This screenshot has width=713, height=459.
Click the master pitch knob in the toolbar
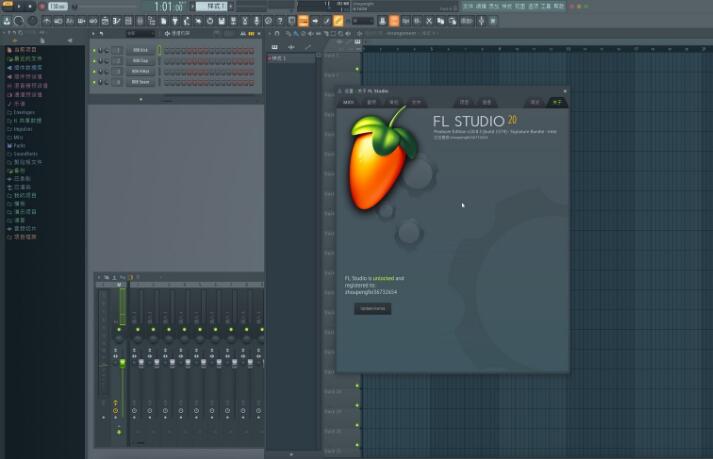[32, 21]
